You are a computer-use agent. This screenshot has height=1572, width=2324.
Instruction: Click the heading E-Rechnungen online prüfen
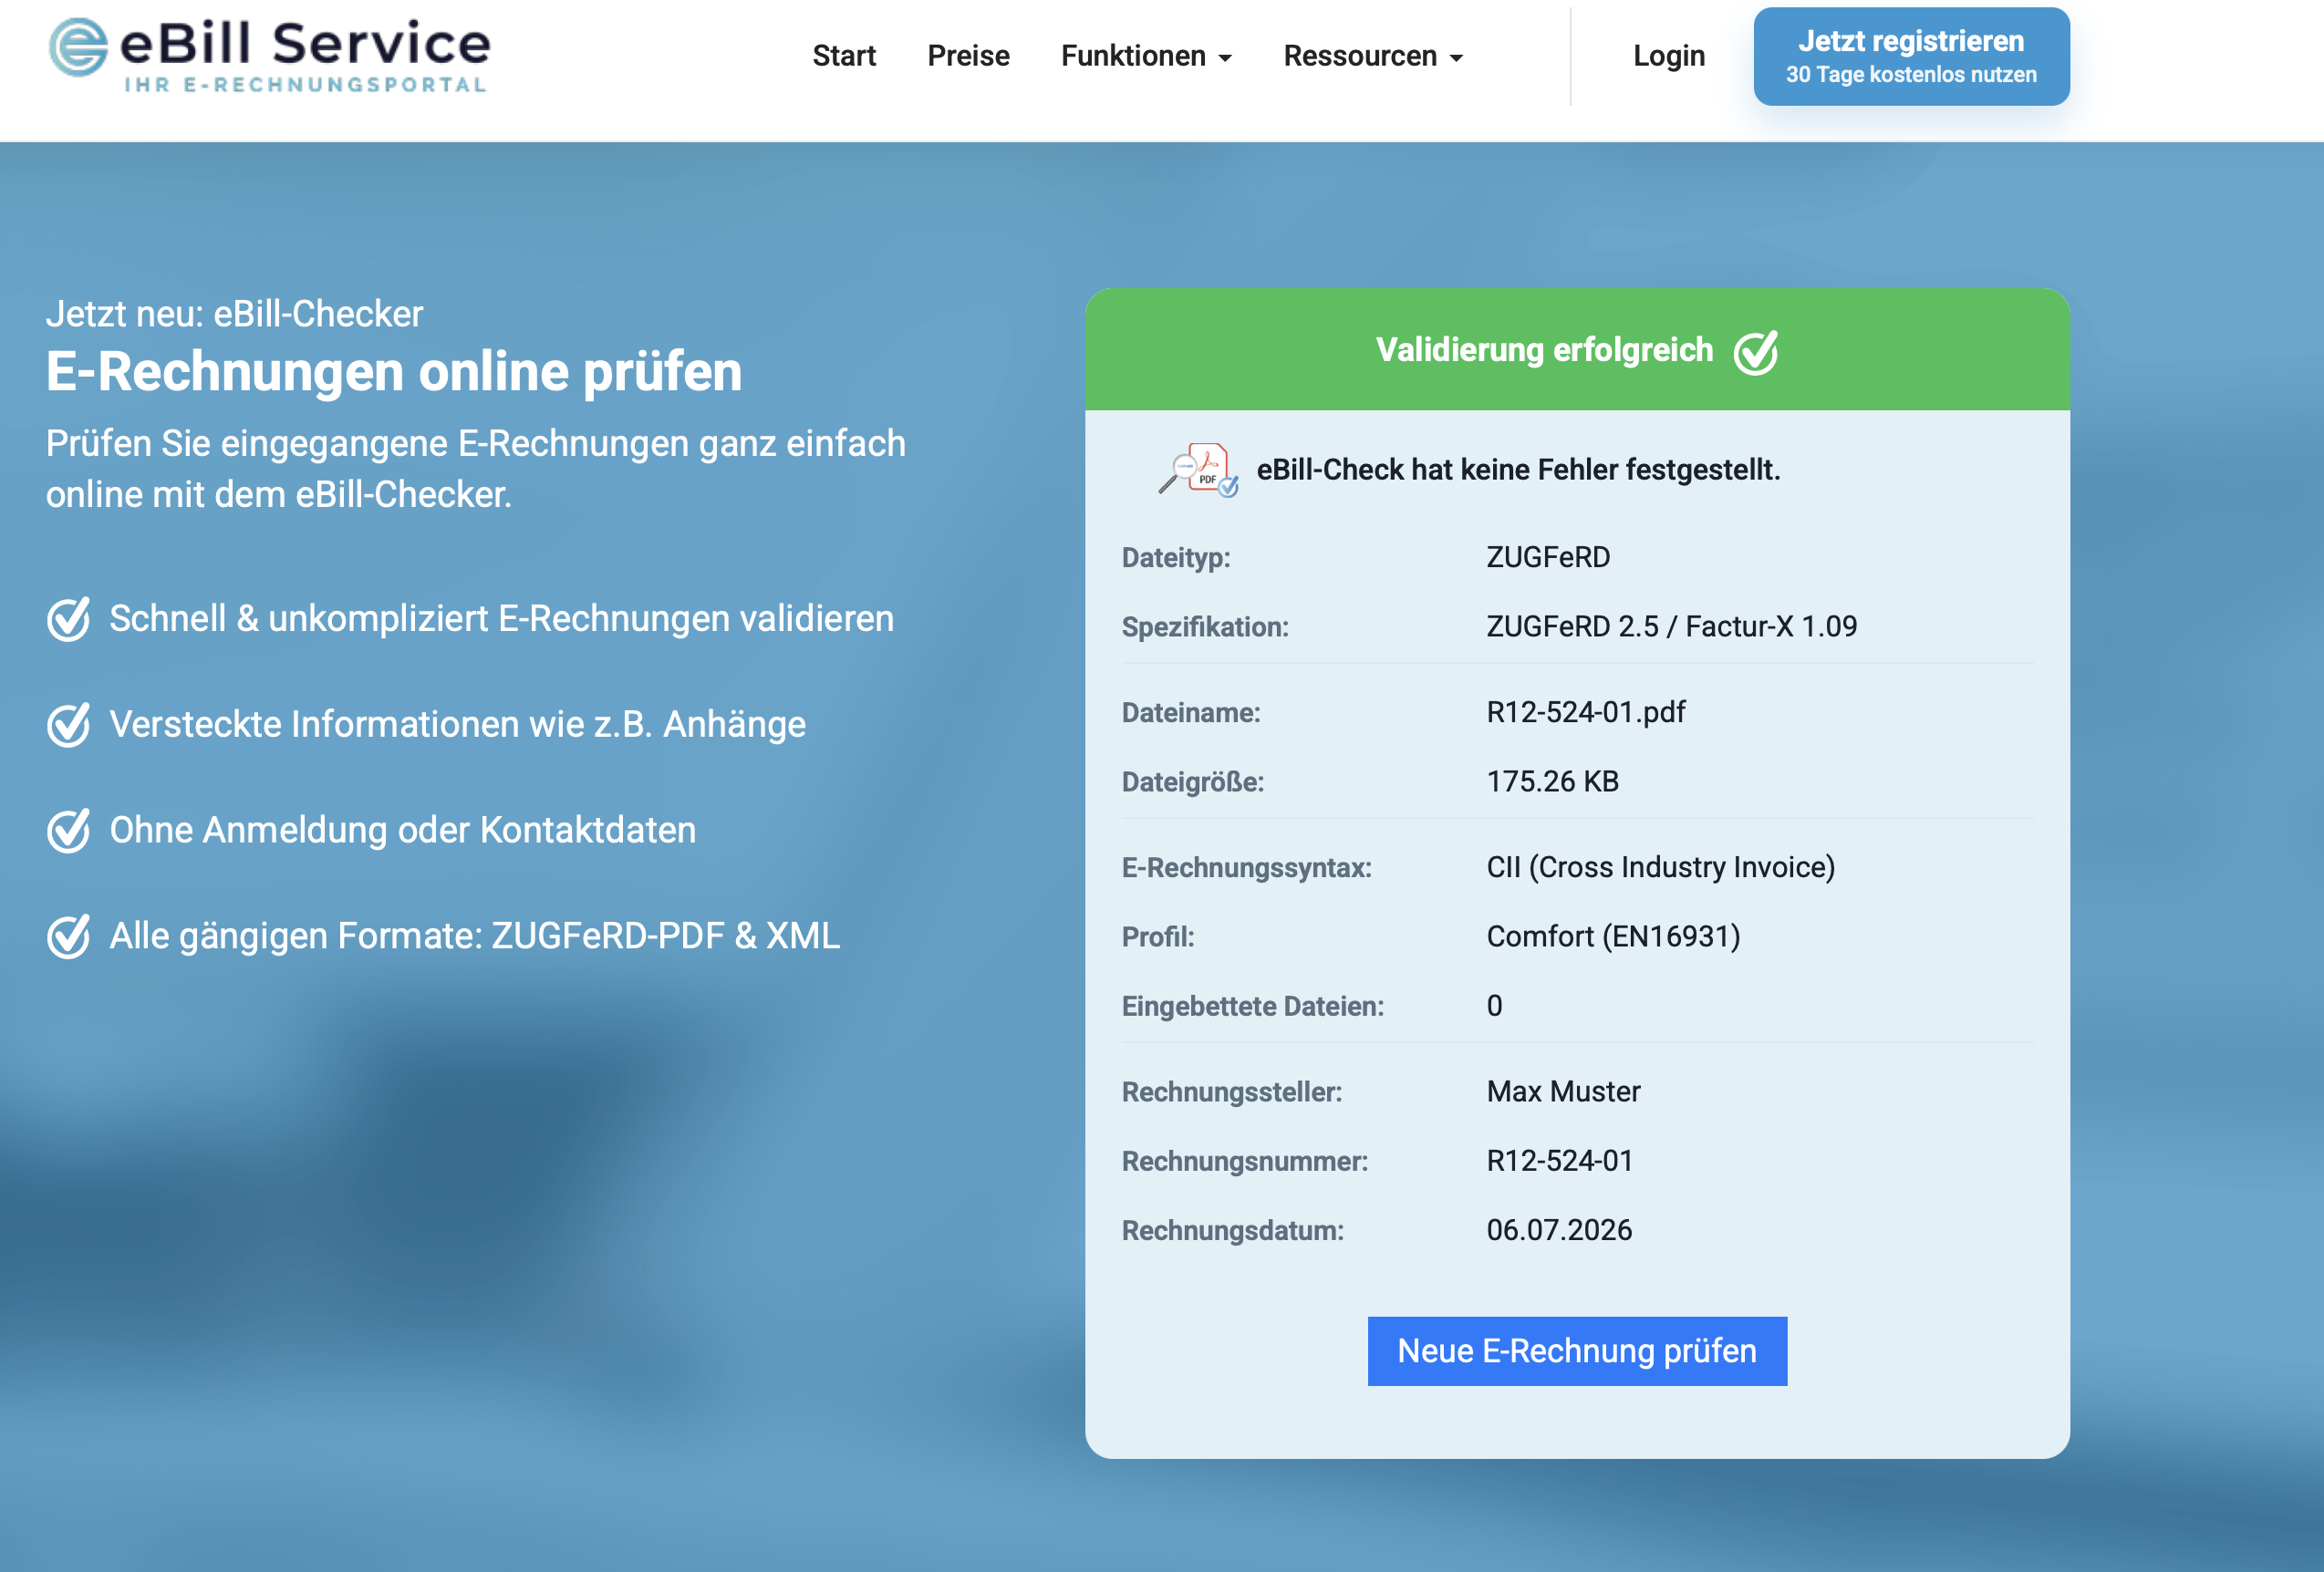click(394, 373)
